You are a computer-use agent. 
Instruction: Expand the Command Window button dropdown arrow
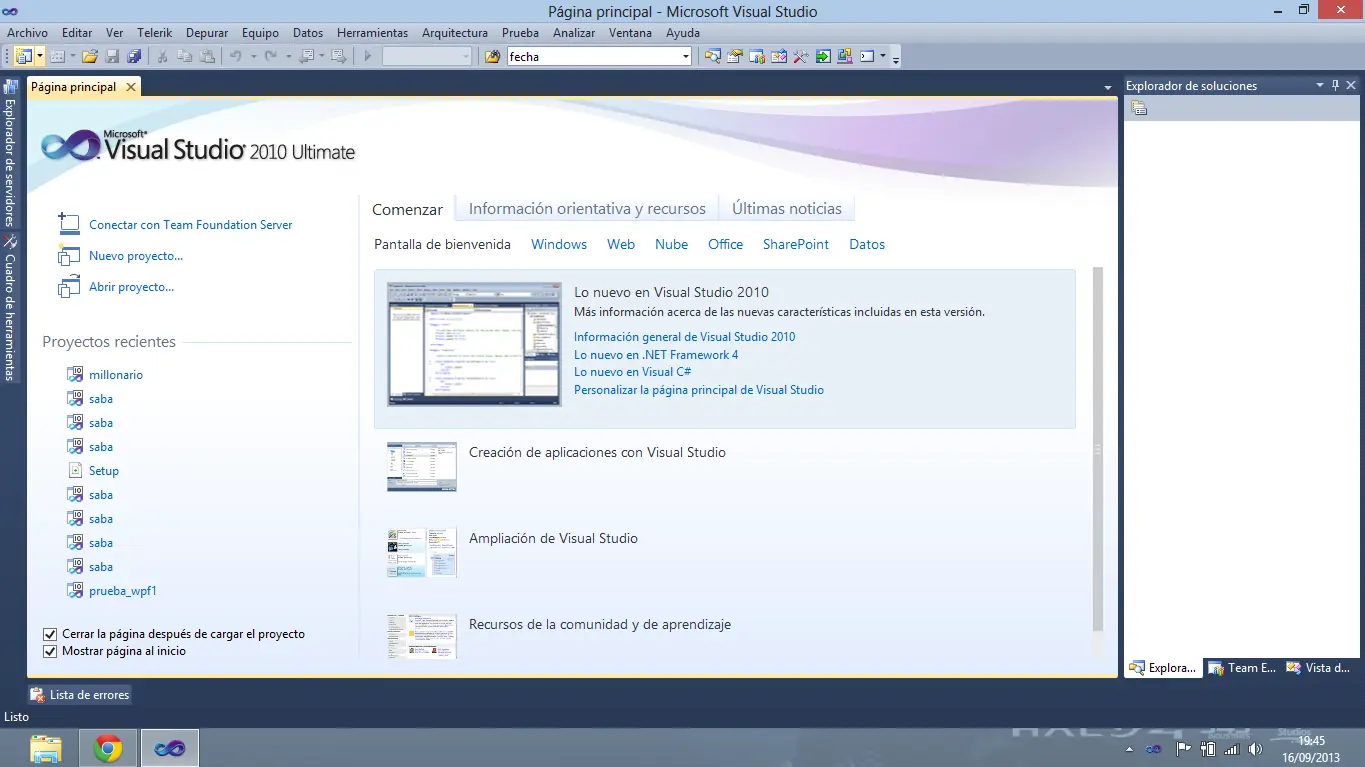(883, 57)
